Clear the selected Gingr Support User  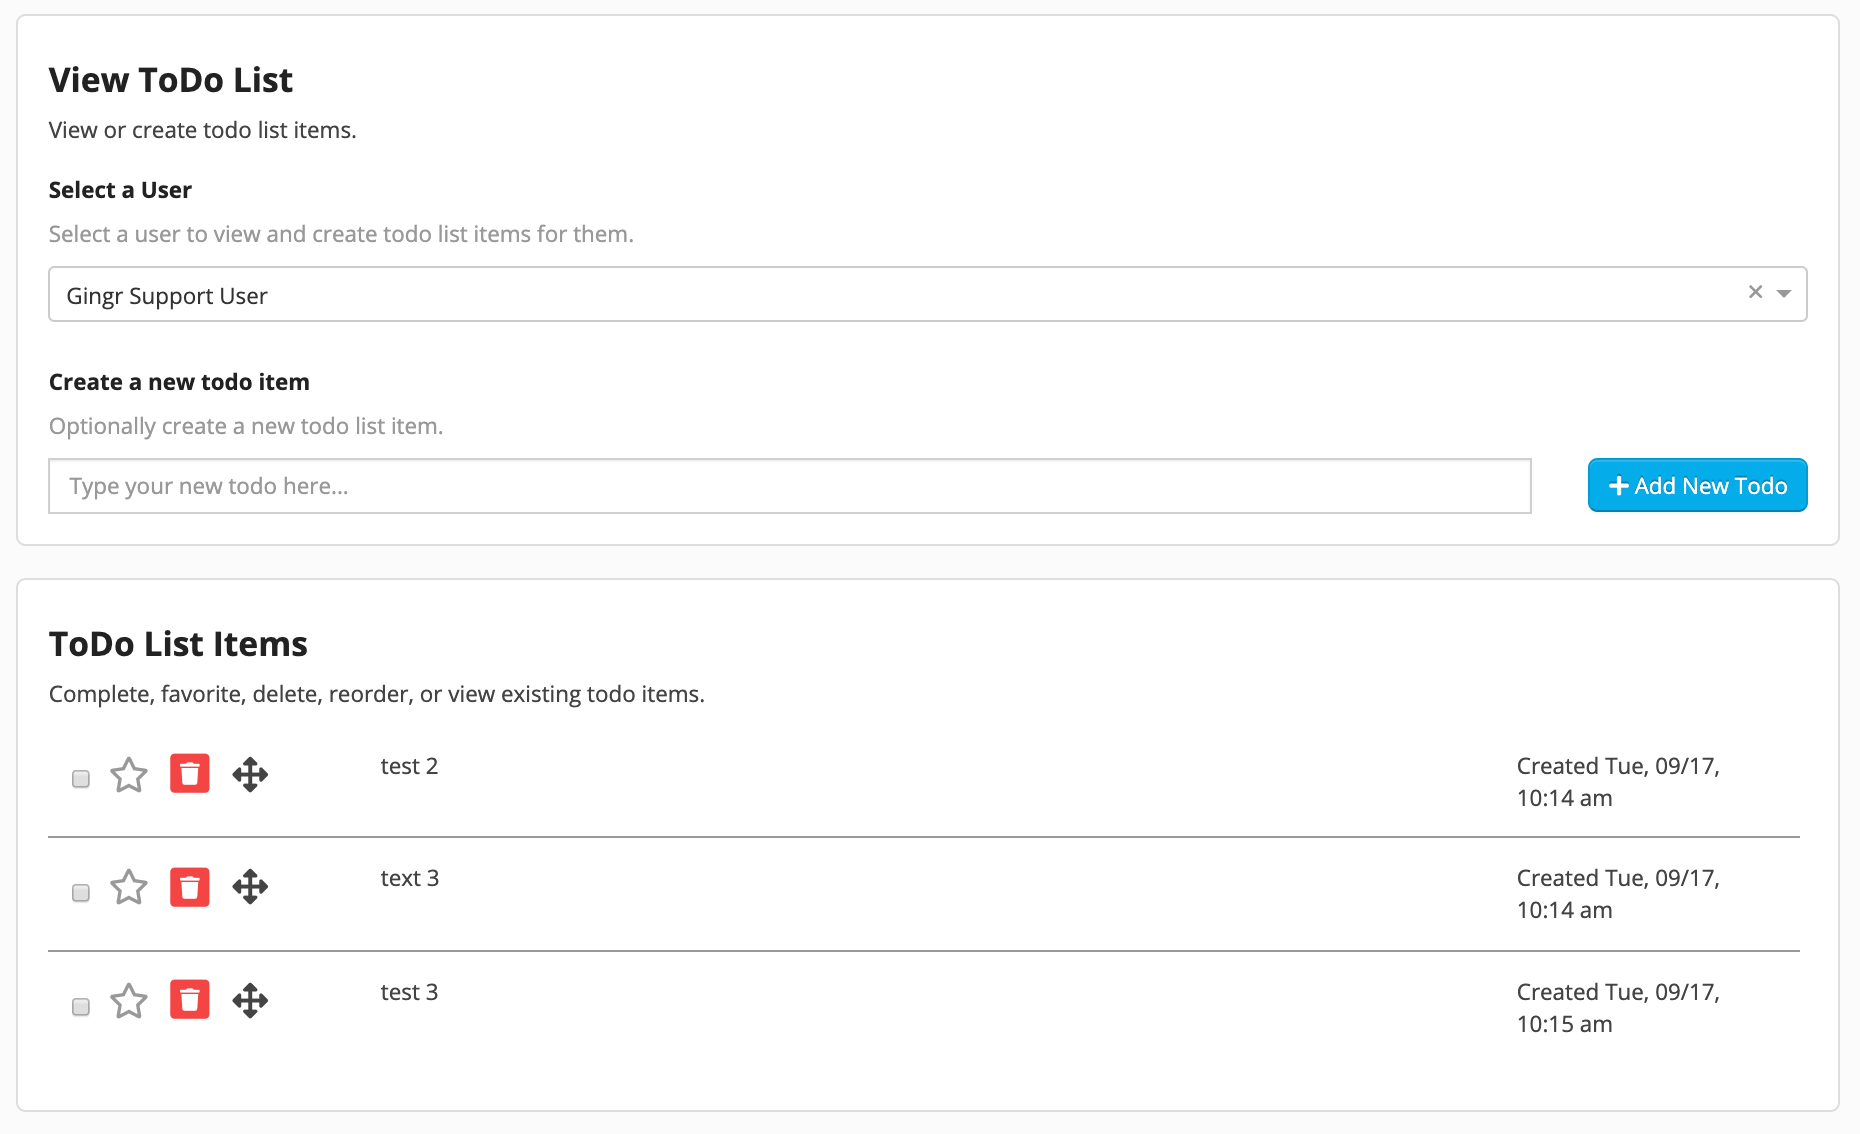click(1755, 292)
